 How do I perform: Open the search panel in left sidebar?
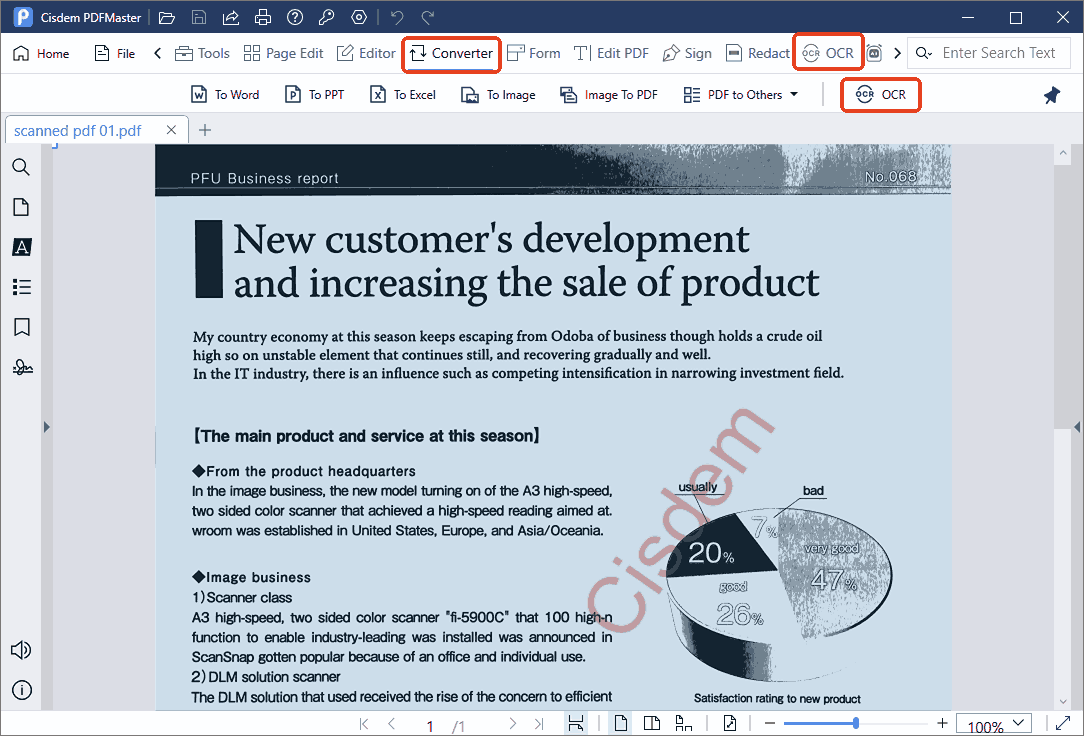click(21, 167)
